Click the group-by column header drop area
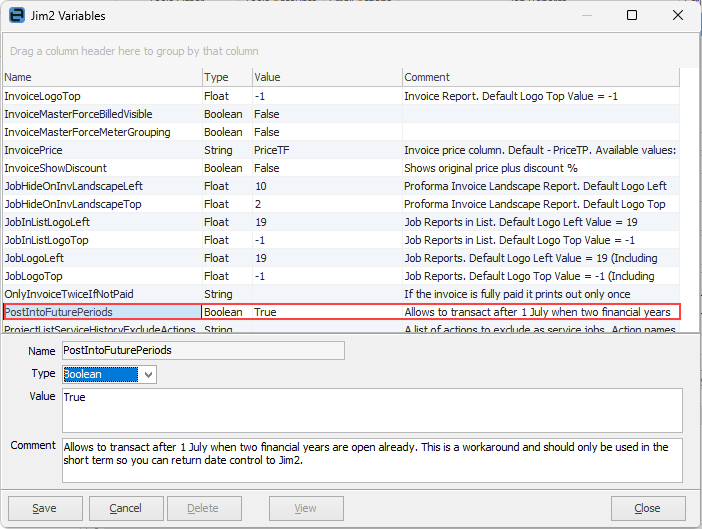Viewport: 702px width, 529px height. coord(350,51)
